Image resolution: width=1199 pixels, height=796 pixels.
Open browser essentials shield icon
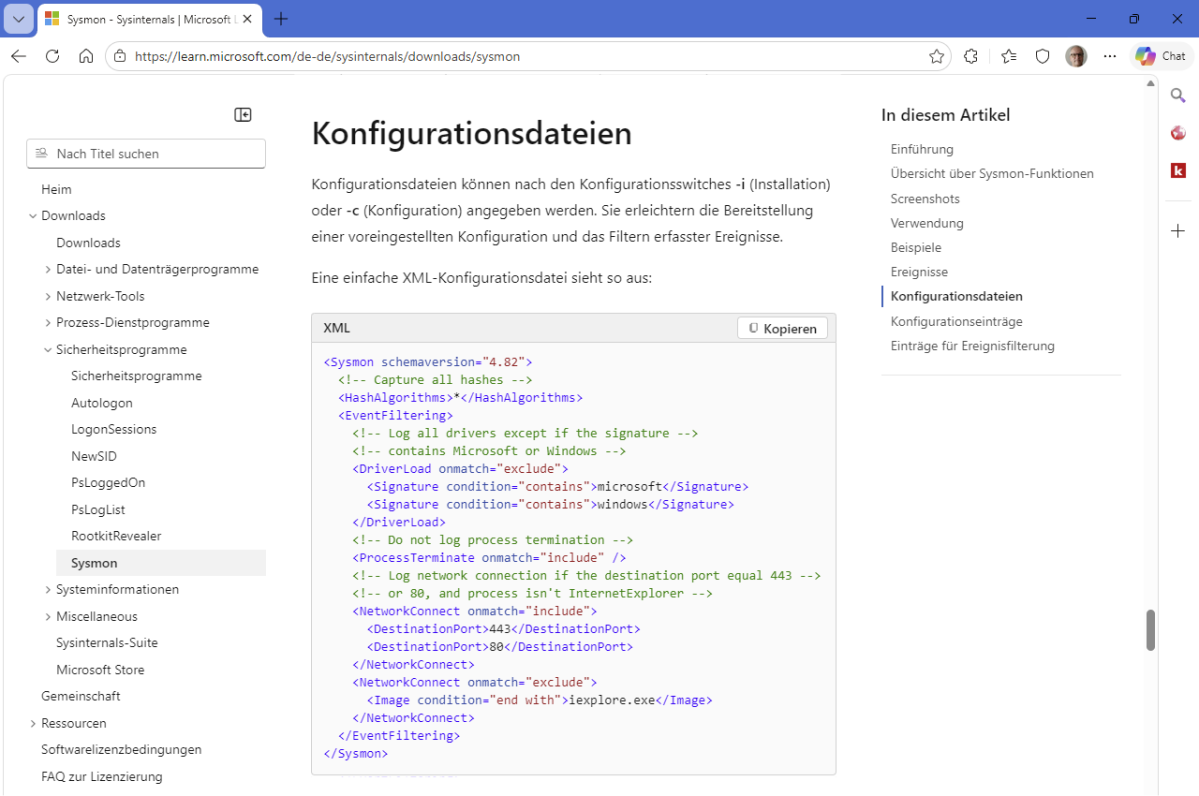[1042, 56]
